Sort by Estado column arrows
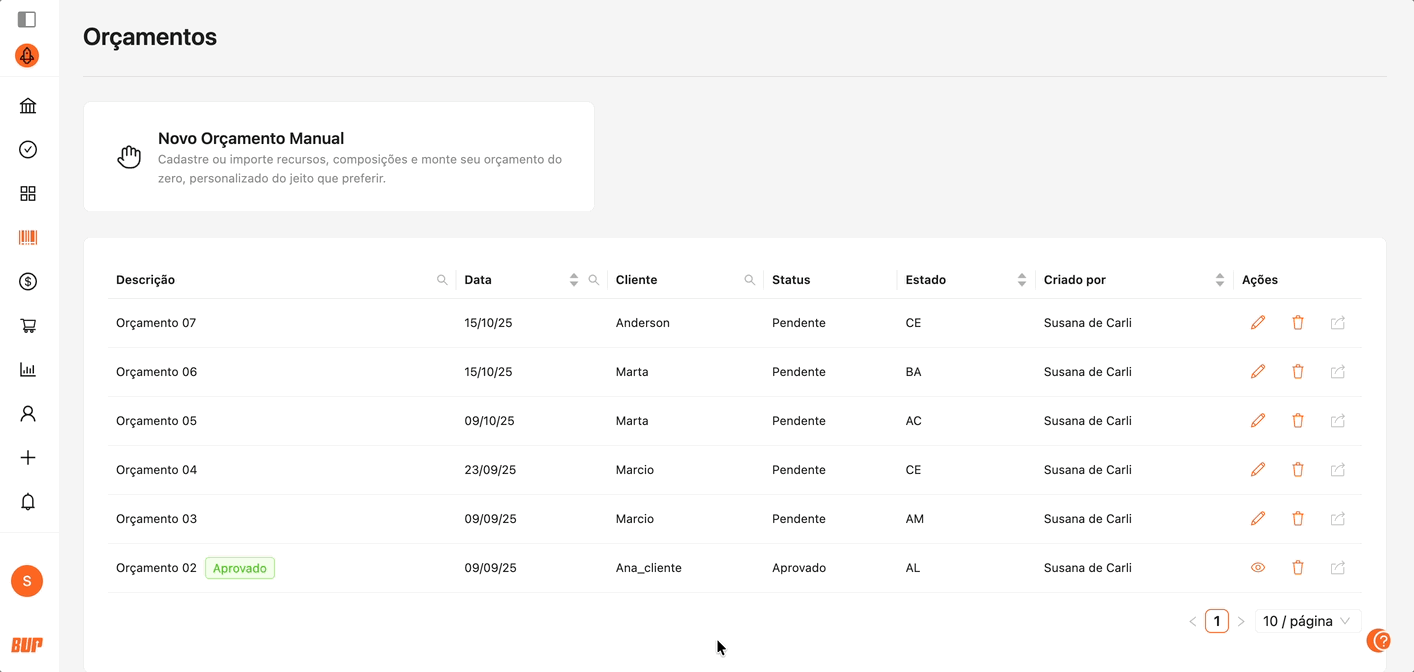This screenshot has height=672, width=1414. (1021, 280)
